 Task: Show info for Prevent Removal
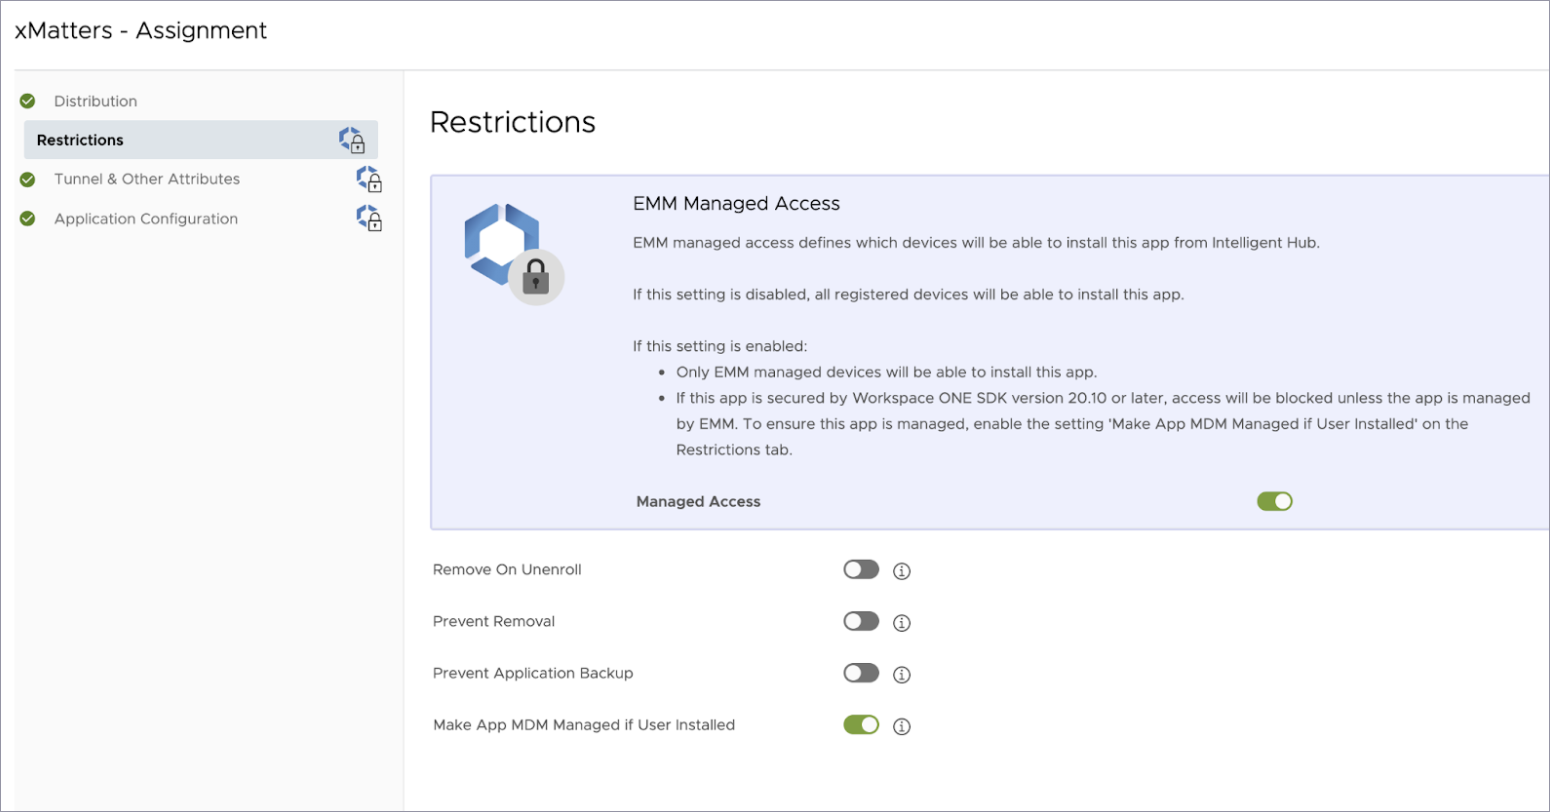pos(901,622)
